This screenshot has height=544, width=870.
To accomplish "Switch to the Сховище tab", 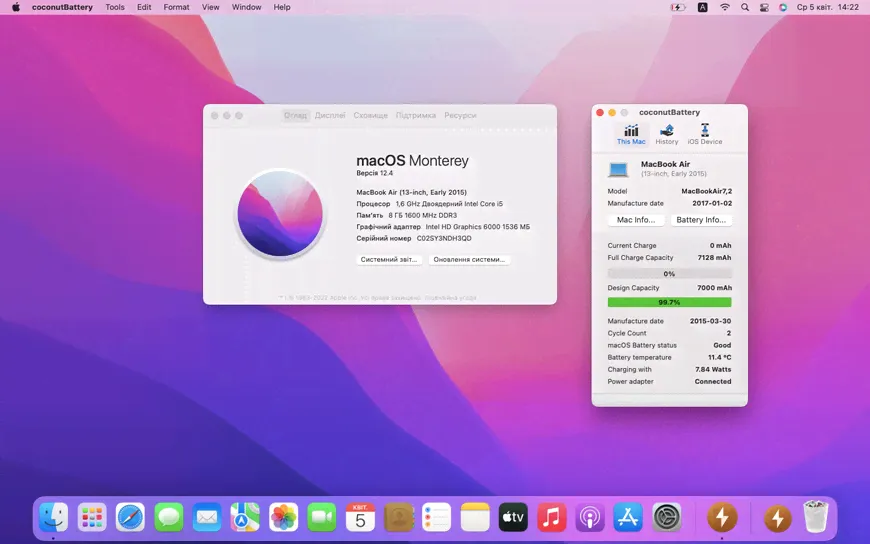I will [x=371, y=115].
